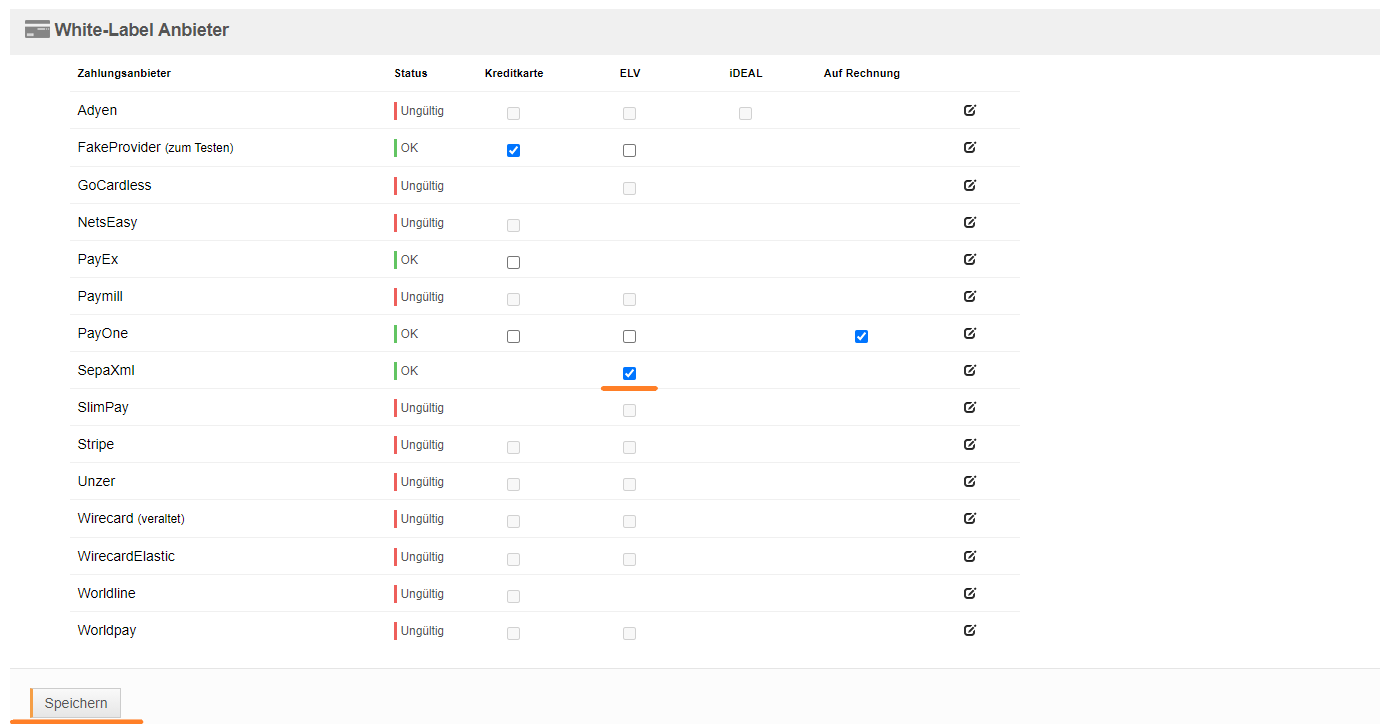1399x724 pixels.
Task: Toggle Adyen Kreditkarte checkbox
Action: (513, 113)
